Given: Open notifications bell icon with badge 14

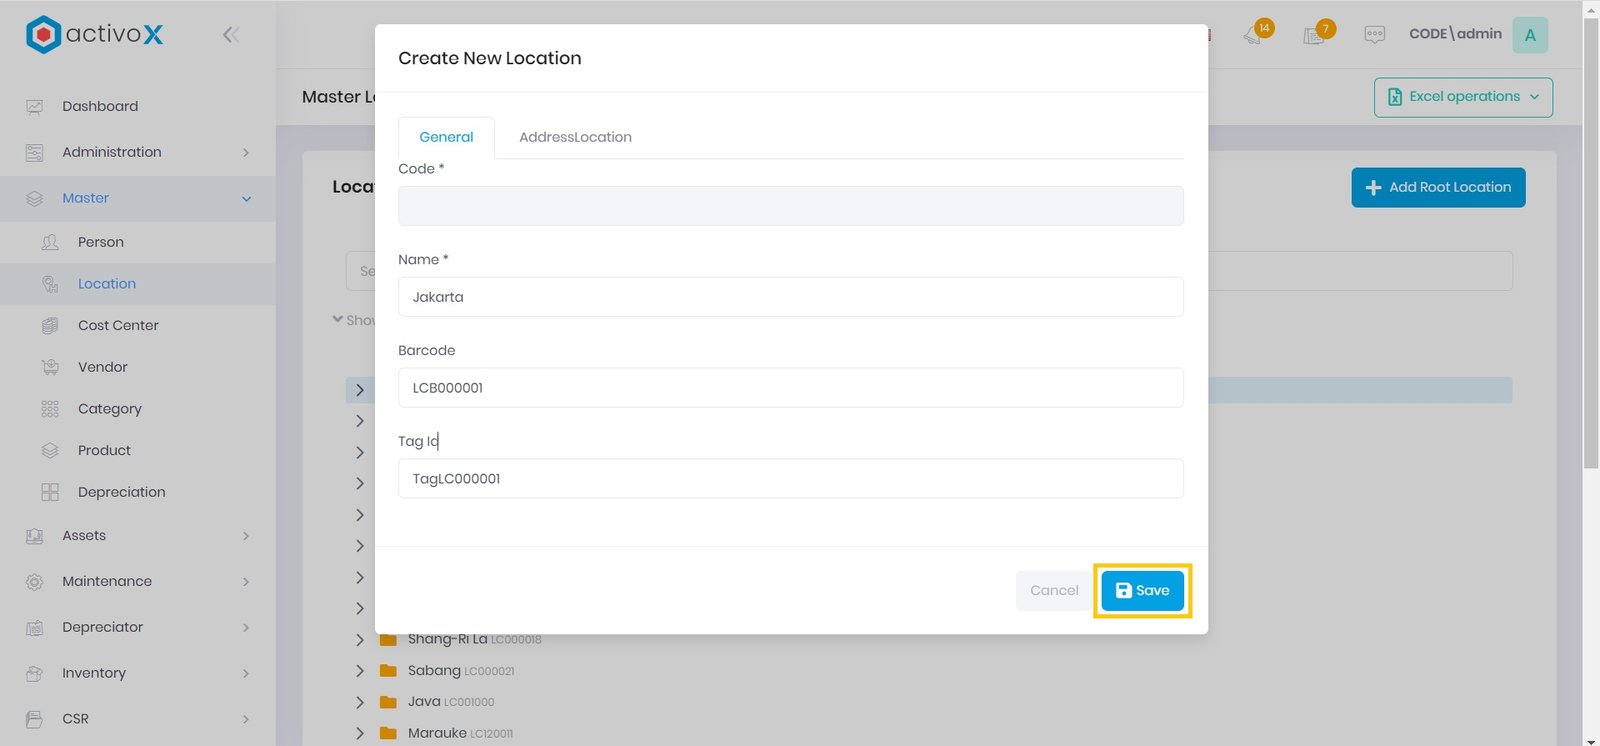Looking at the screenshot, I should tap(1254, 35).
